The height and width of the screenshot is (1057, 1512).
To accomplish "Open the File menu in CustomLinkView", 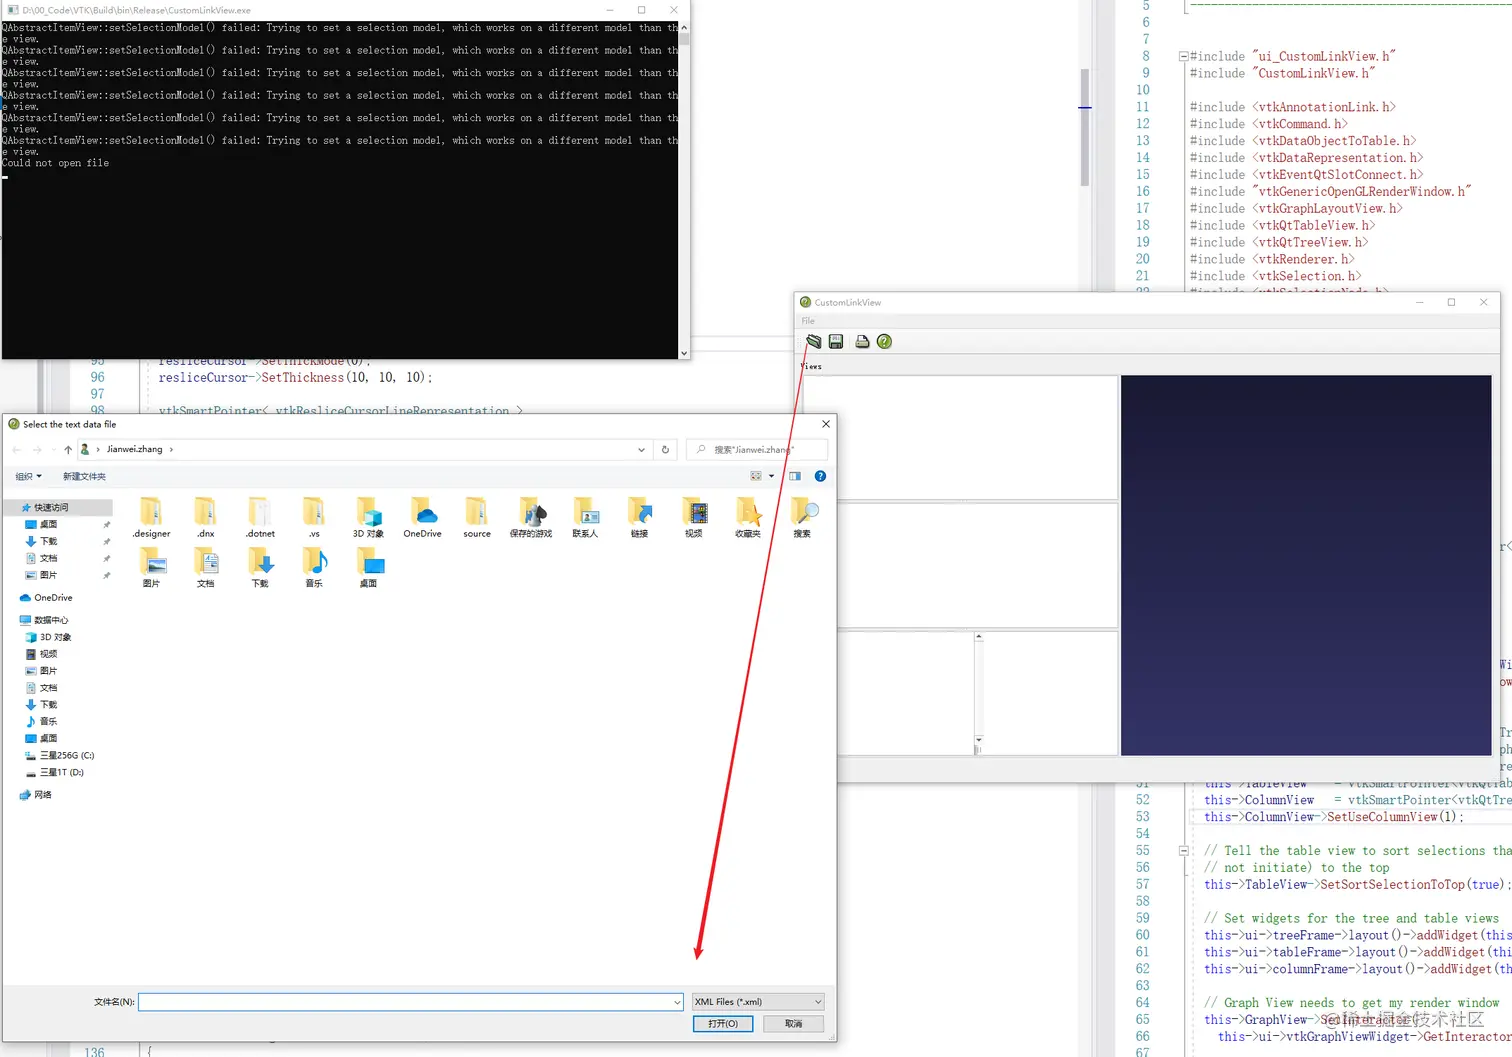I will click(x=808, y=321).
